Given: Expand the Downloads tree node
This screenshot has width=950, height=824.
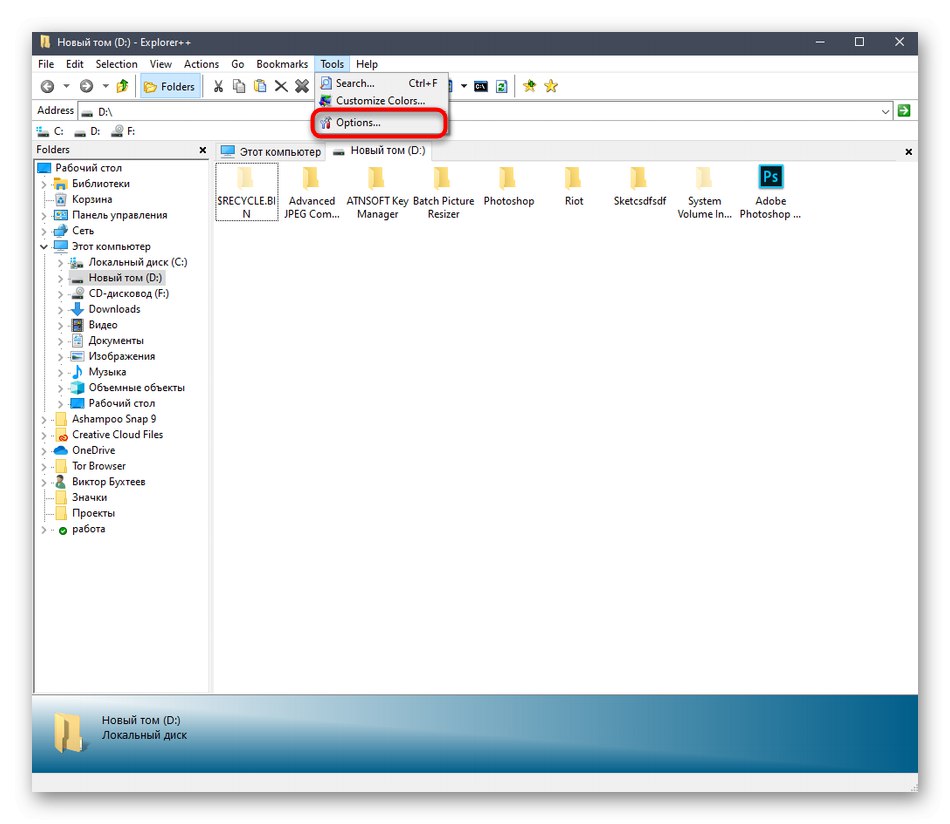Looking at the screenshot, I should [60, 310].
